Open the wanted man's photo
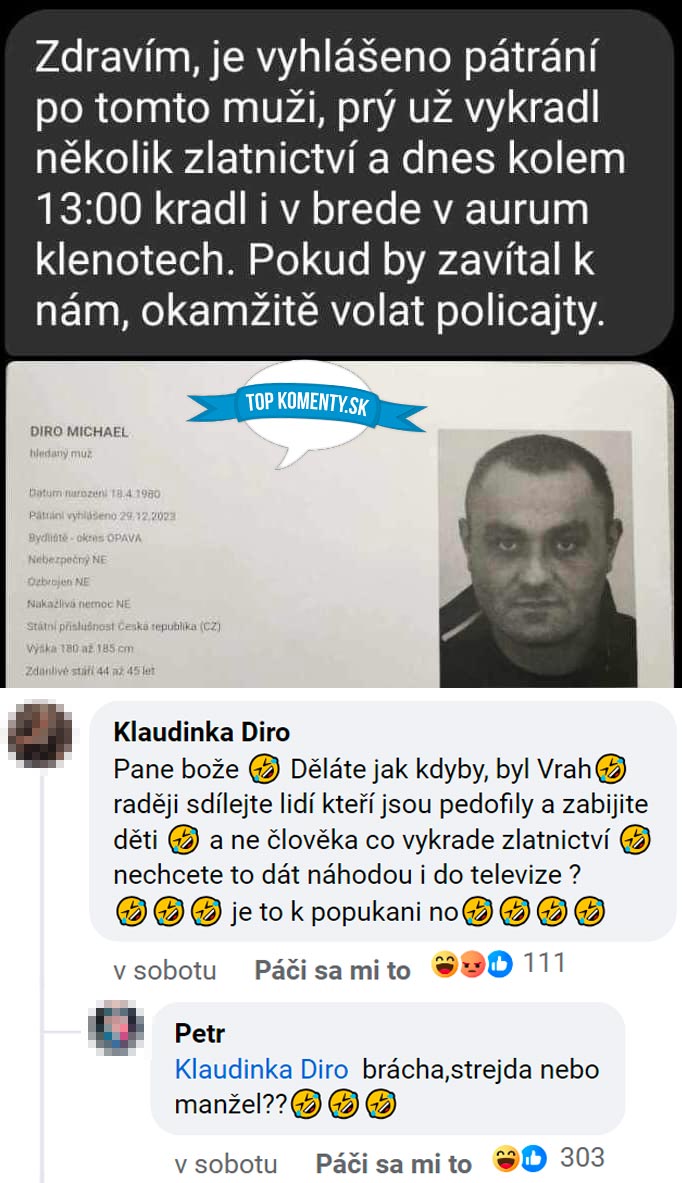This screenshot has height=1183, width=682. [538, 558]
